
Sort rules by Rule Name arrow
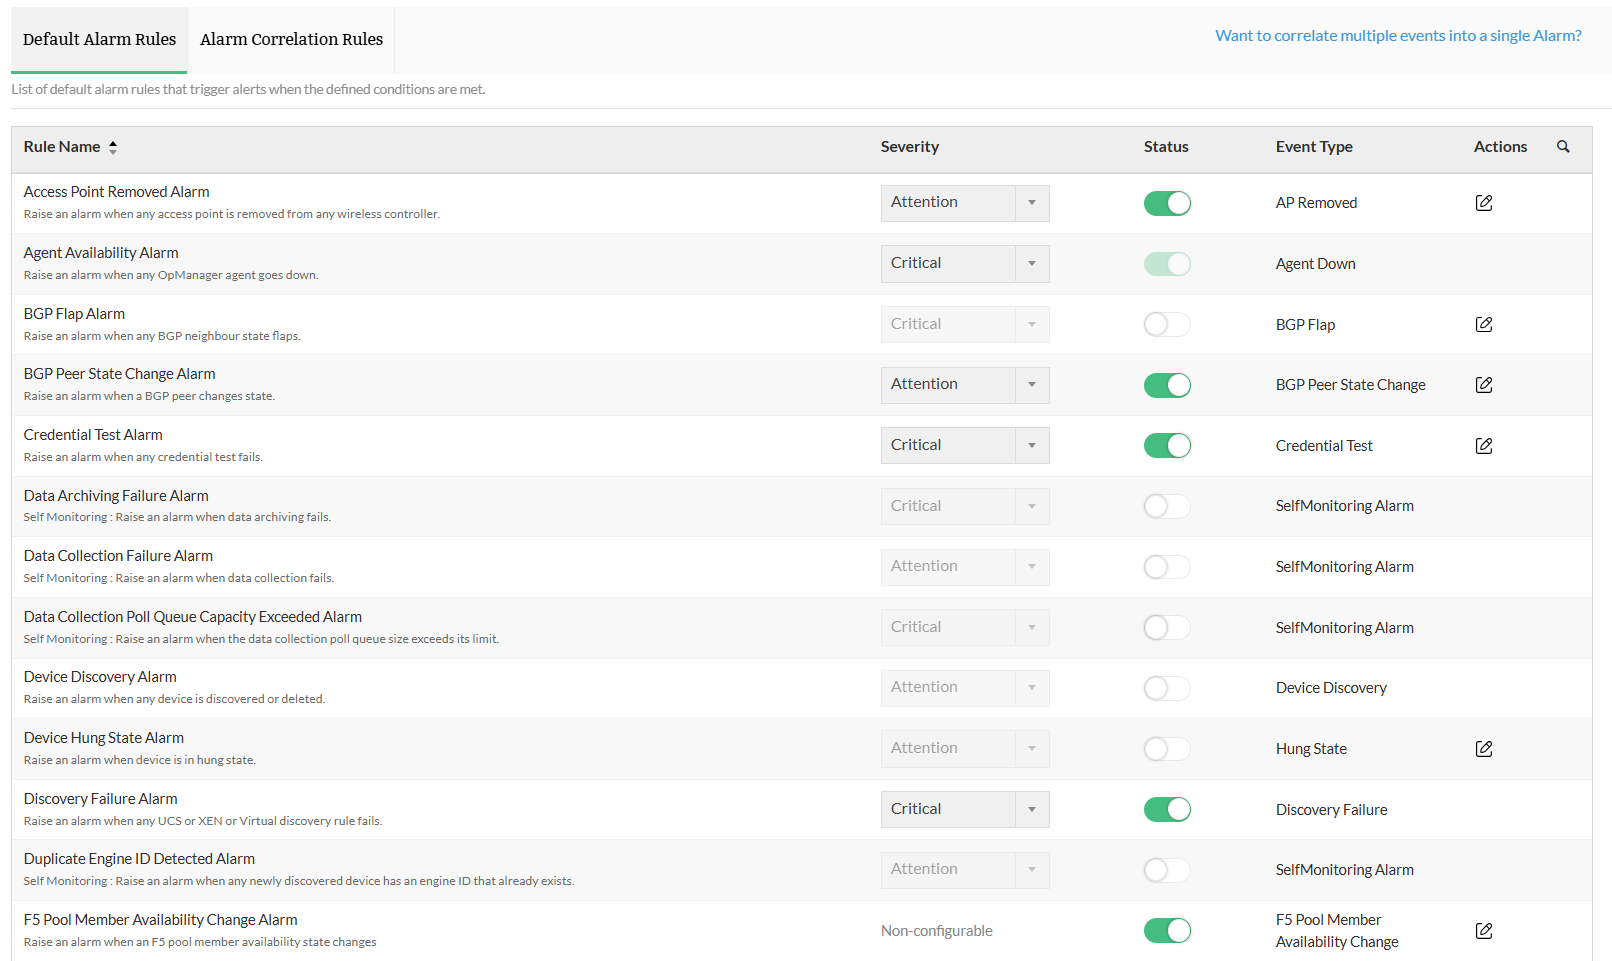pos(113,147)
